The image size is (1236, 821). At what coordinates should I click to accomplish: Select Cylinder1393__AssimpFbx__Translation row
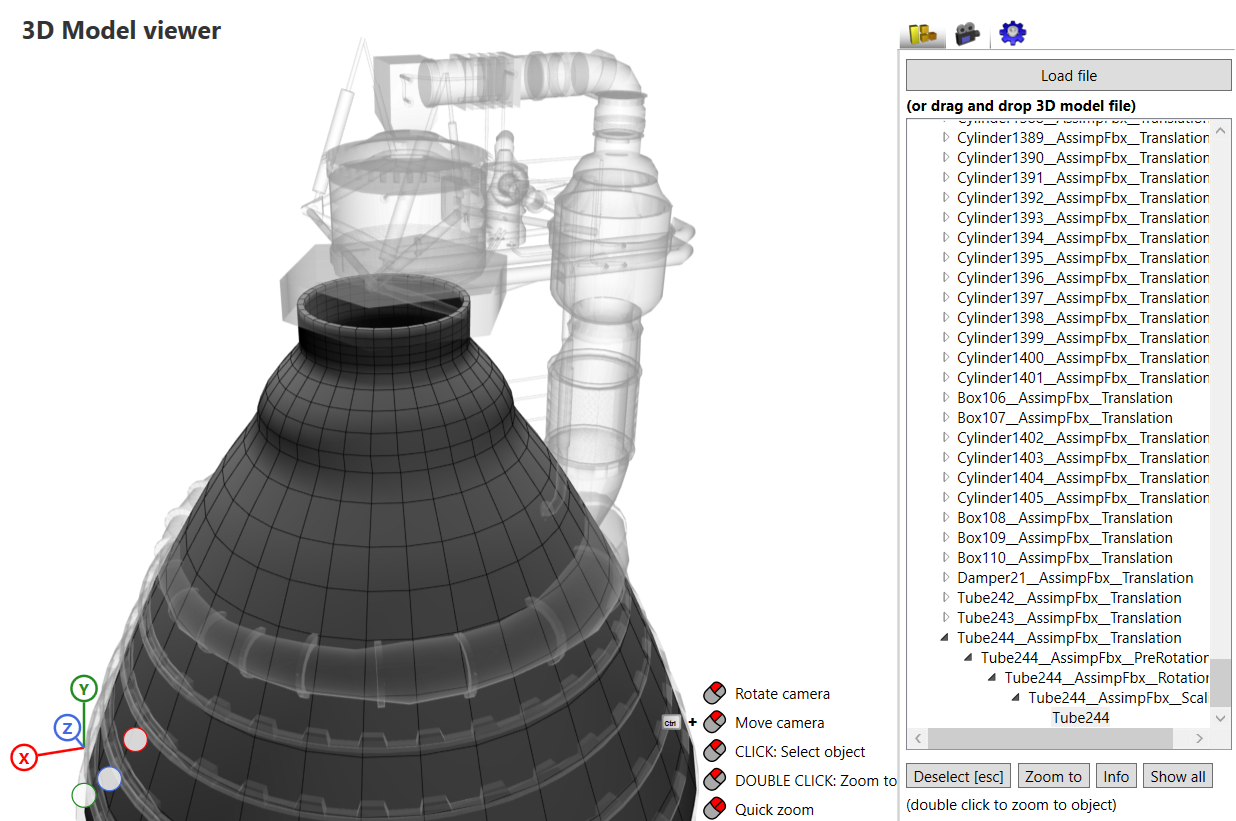(x=1083, y=217)
